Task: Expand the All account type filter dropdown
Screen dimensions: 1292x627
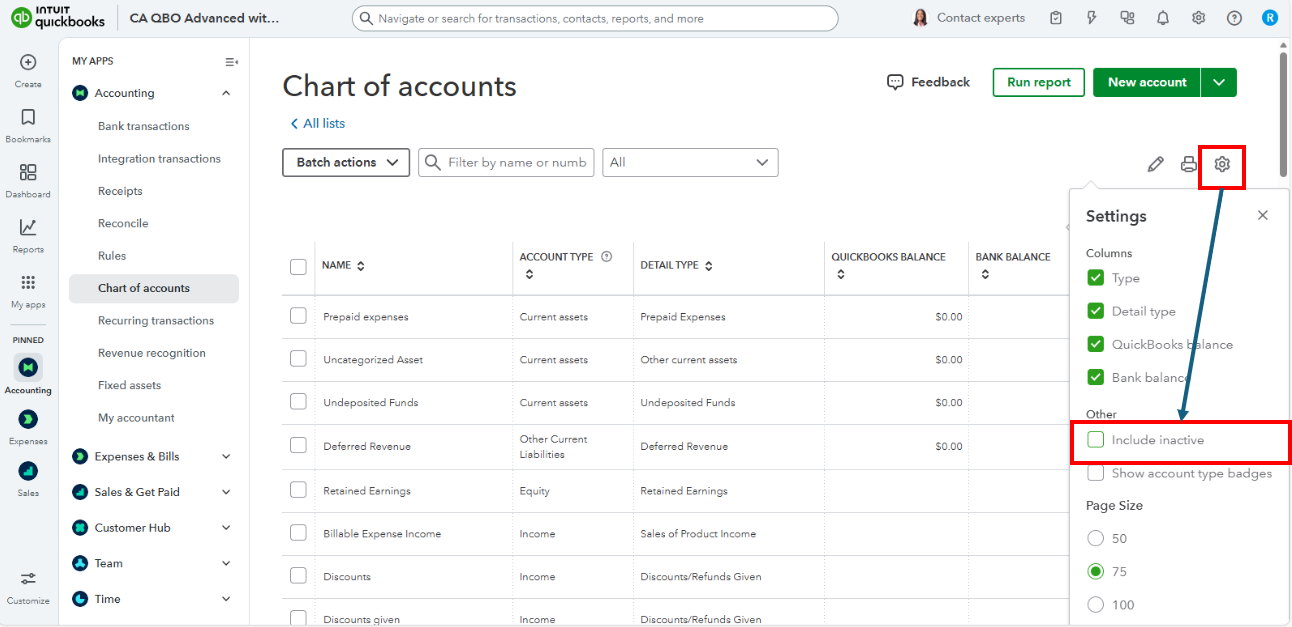Action: pos(690,163)
